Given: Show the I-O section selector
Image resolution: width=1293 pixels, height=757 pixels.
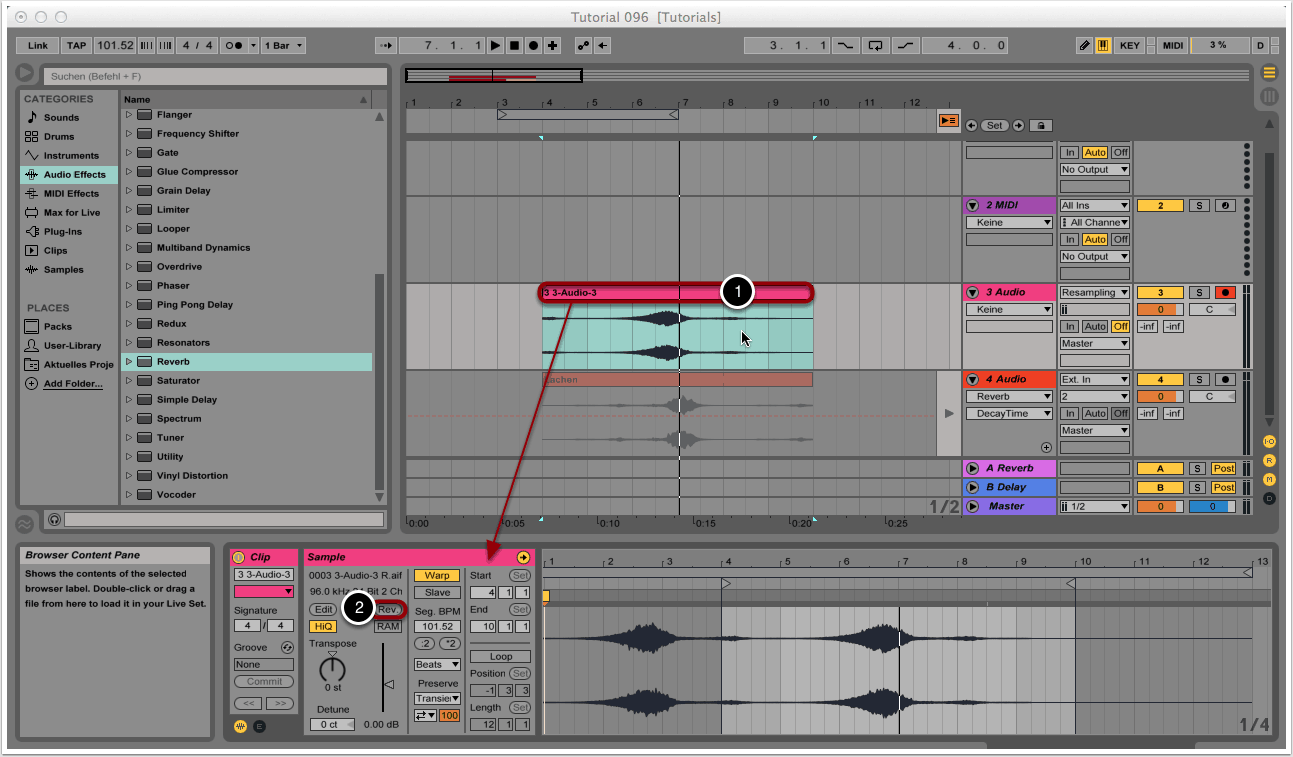Looking at the screenshot, I should coord(1269,441).
